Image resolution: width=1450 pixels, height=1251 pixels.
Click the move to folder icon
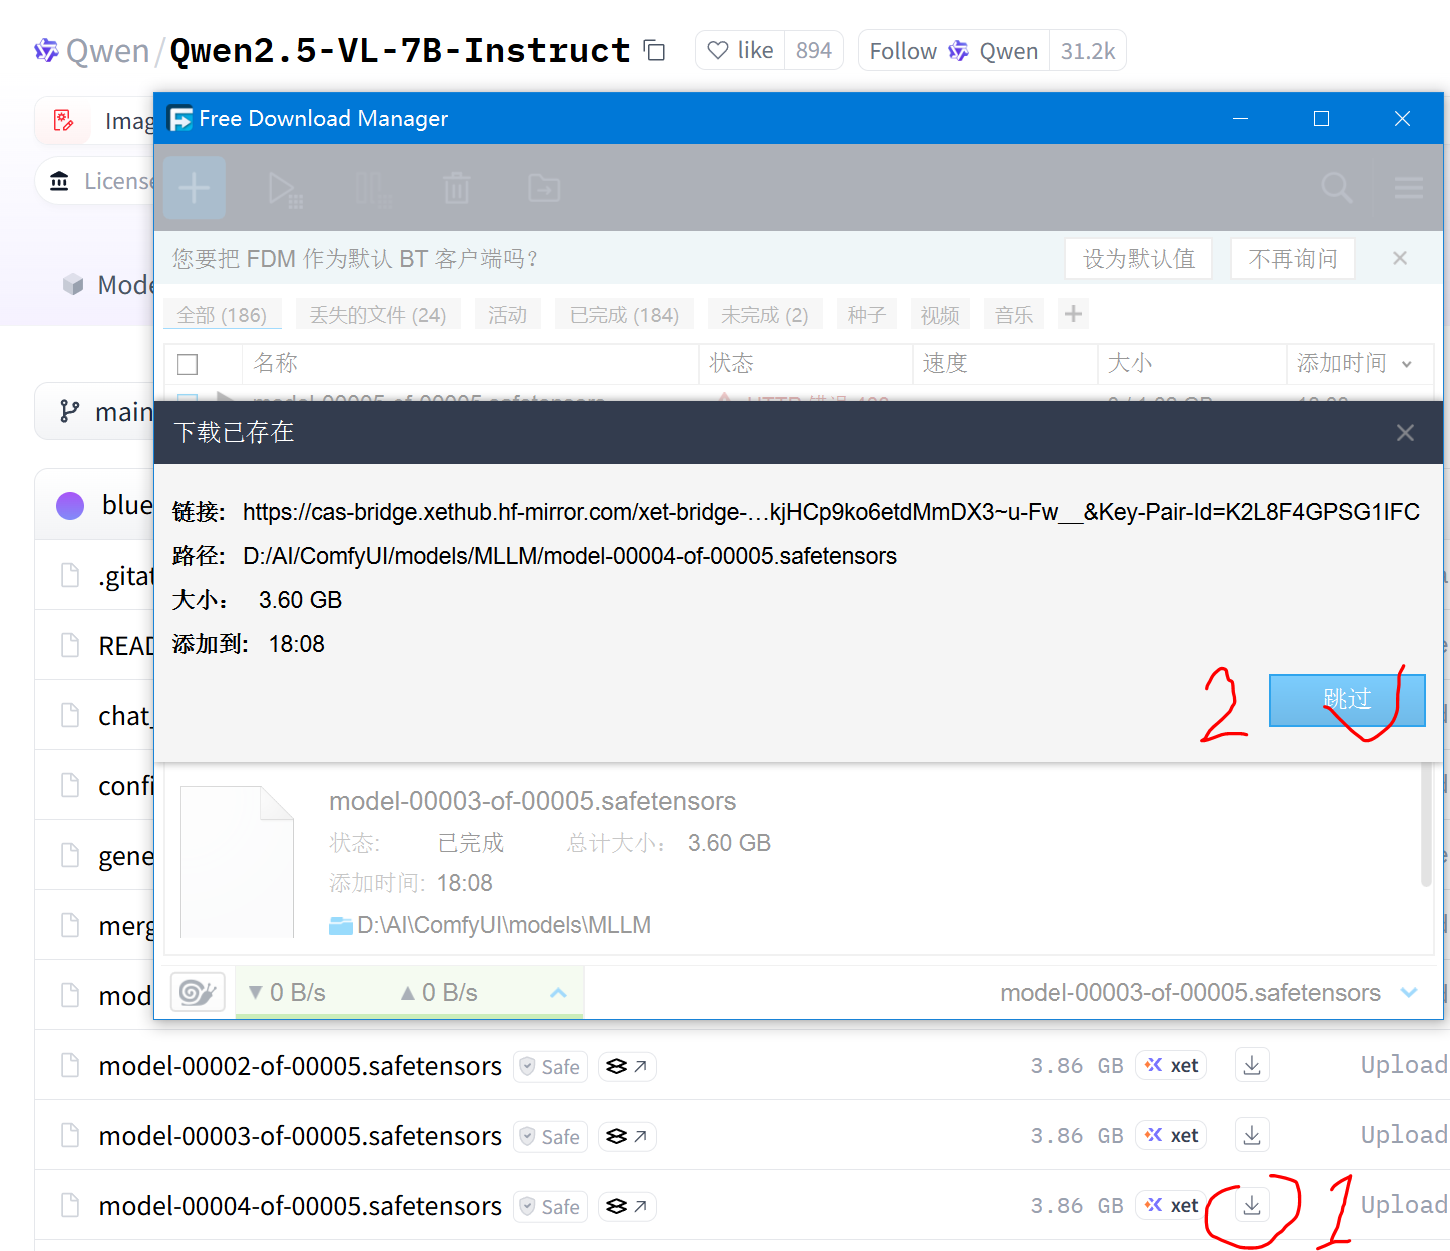(544, 188)
